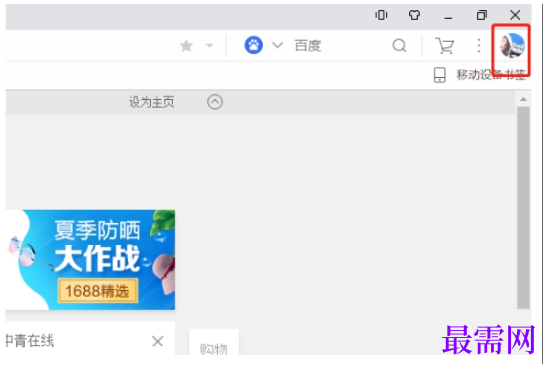Screen dimensions: 554x371
Task: Close the 中青在线 notification with X
Action: point(158,341)
